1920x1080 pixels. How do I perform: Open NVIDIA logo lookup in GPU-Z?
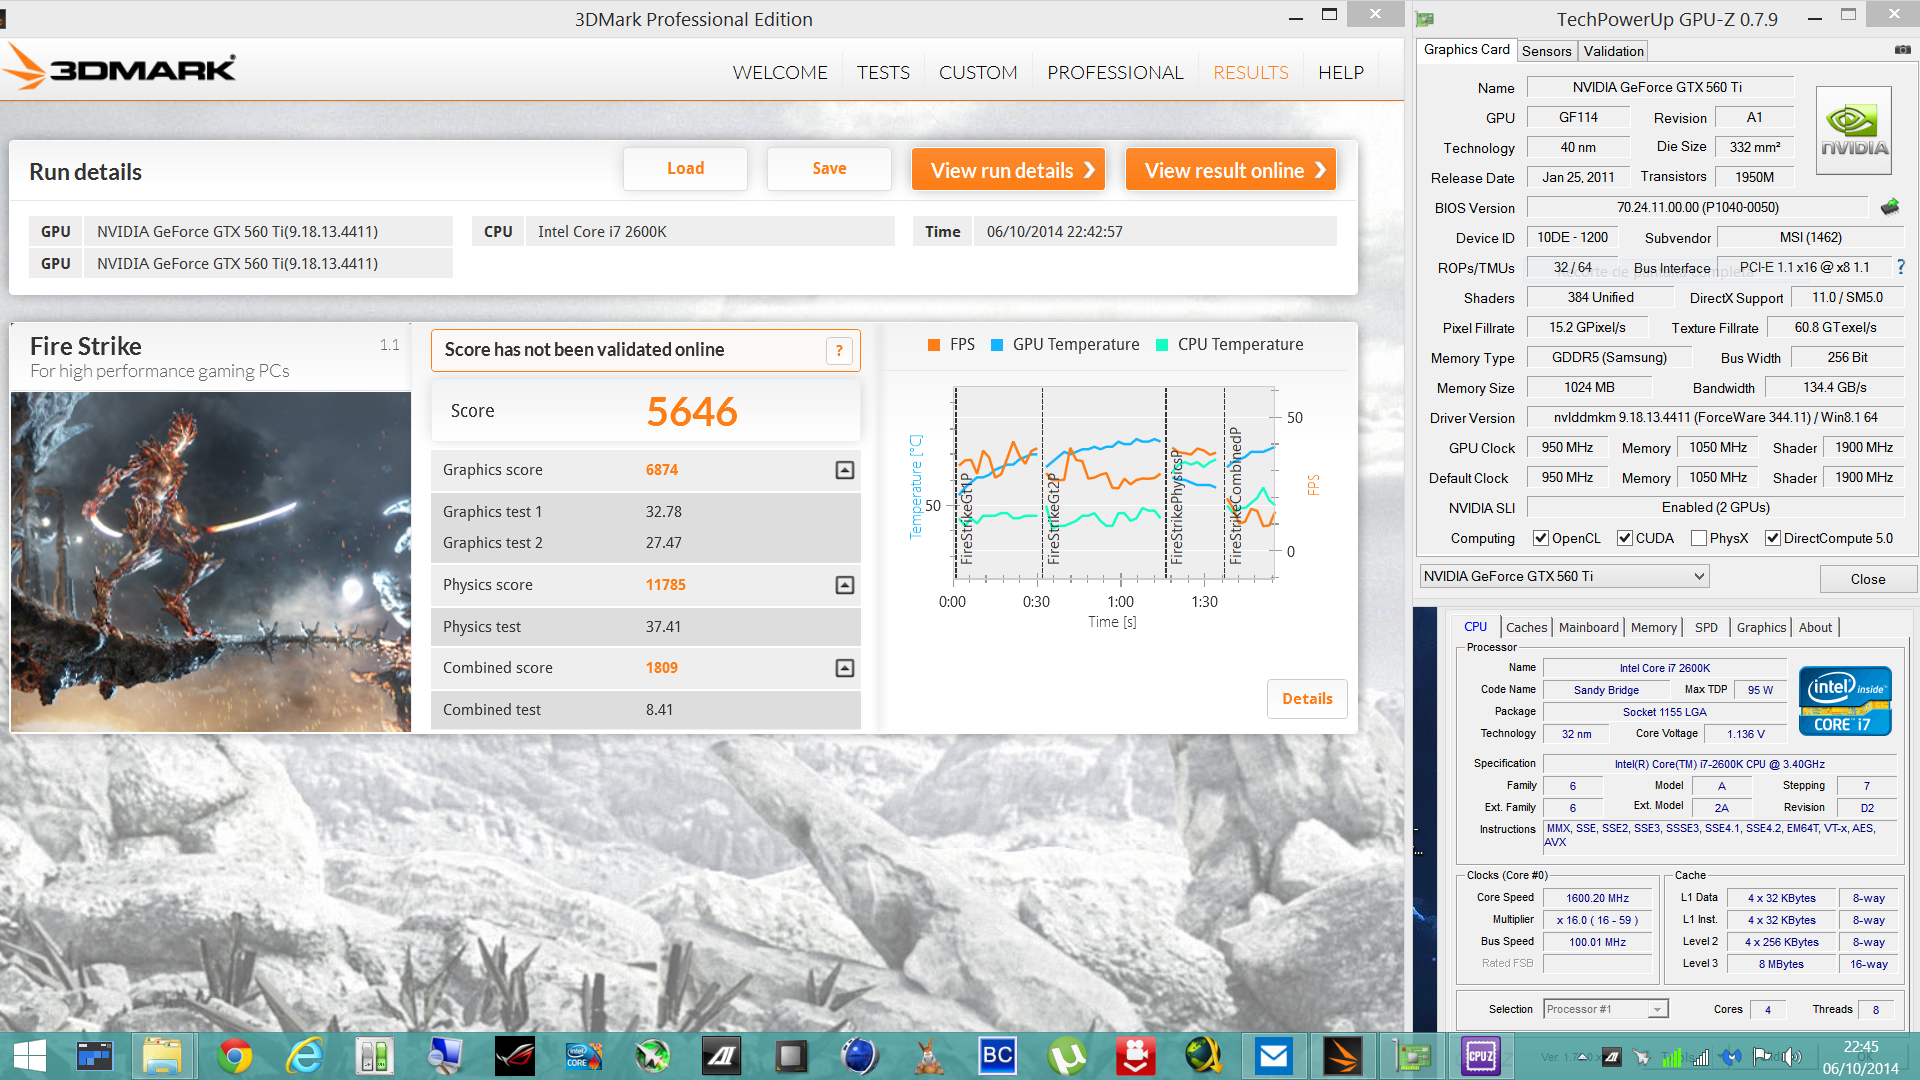pyautogui.click(x=1854, y=131)
